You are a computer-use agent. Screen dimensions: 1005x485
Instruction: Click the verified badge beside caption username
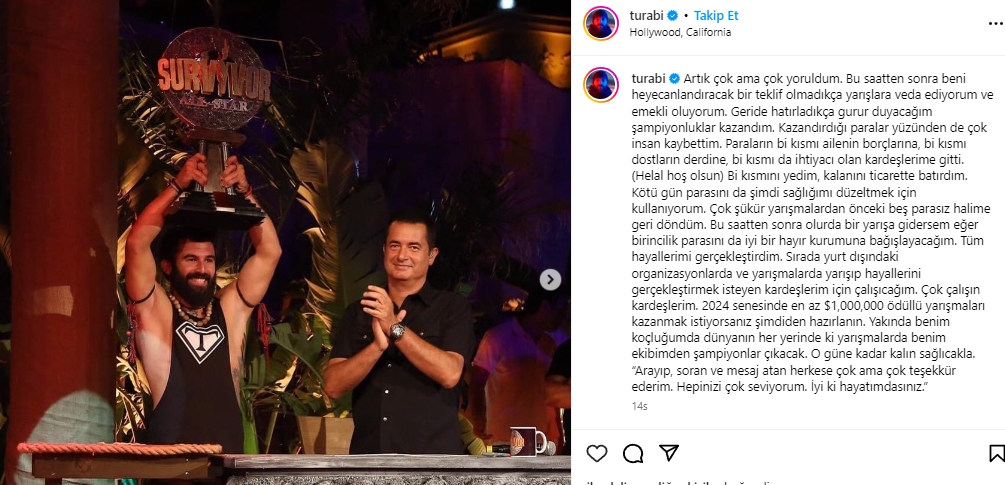[675, 79]
